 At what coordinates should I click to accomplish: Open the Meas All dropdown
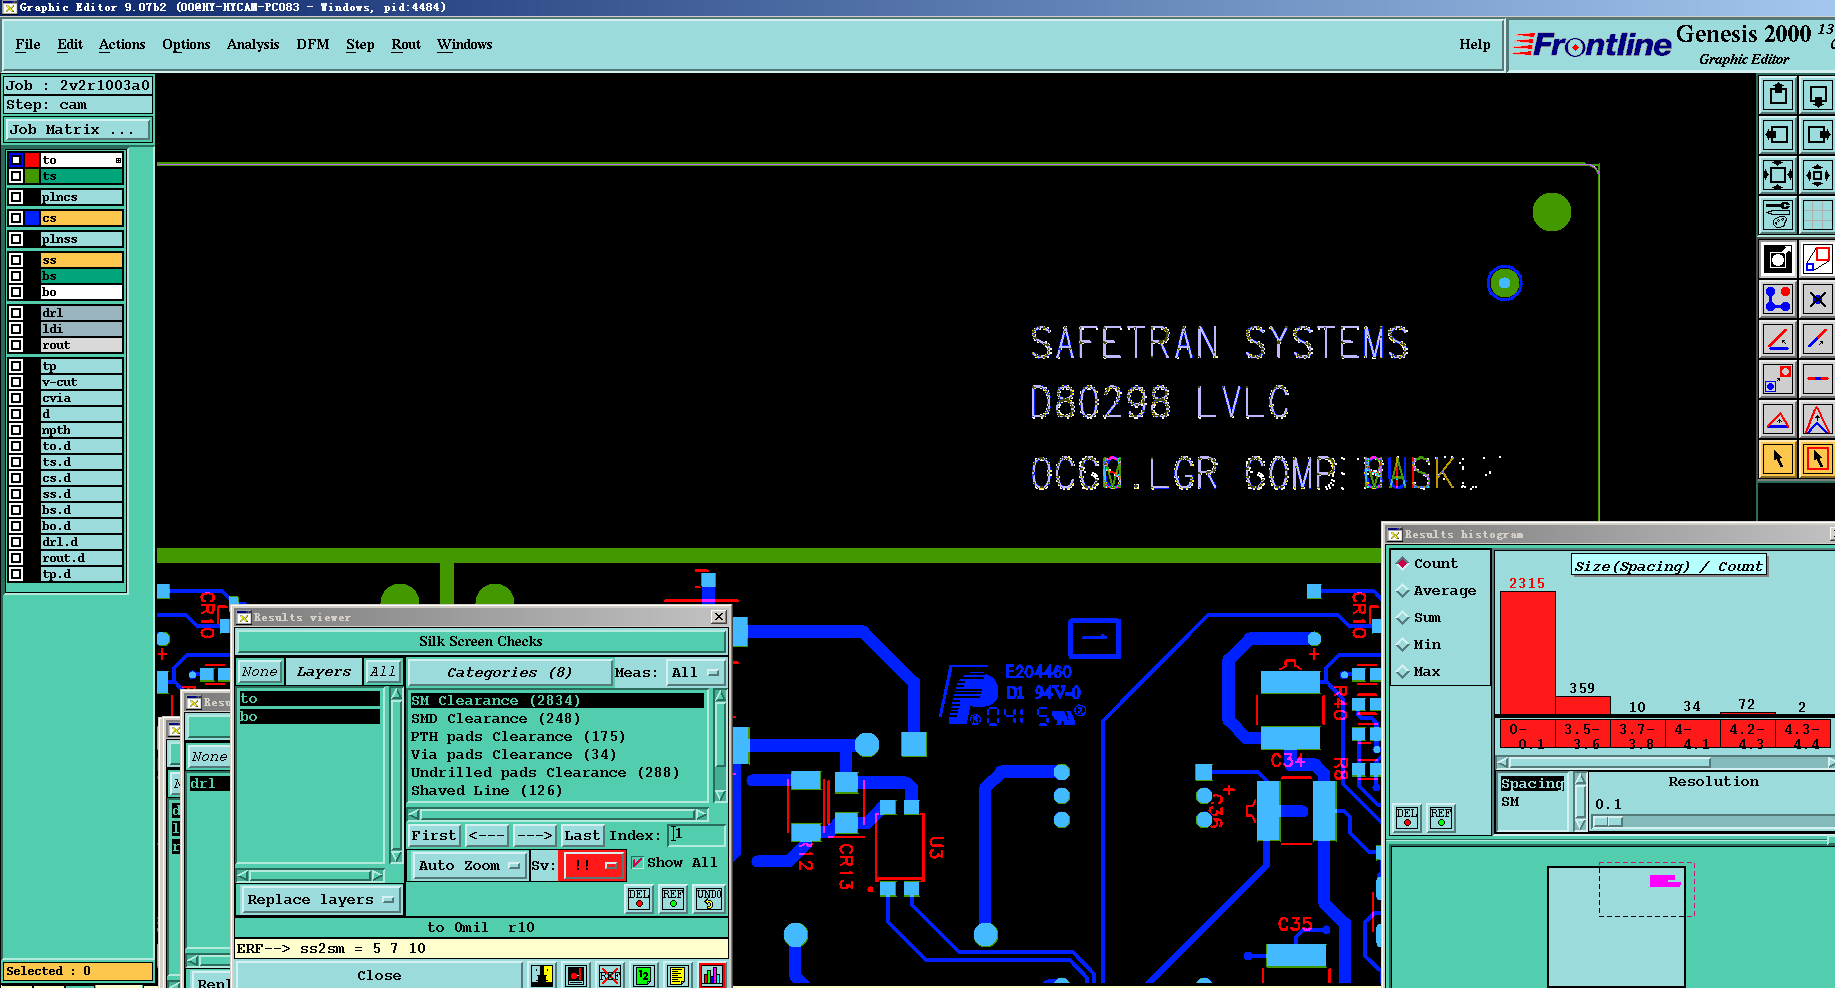pyautogui.click(x=695, y=672)
